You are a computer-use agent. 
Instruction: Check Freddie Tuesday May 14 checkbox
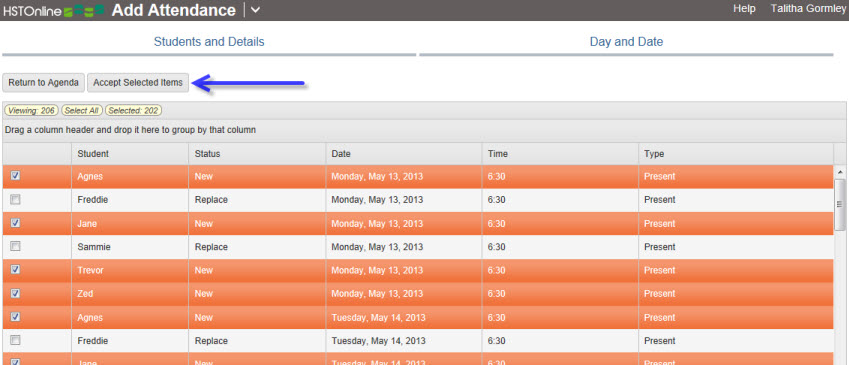(16, 340)
